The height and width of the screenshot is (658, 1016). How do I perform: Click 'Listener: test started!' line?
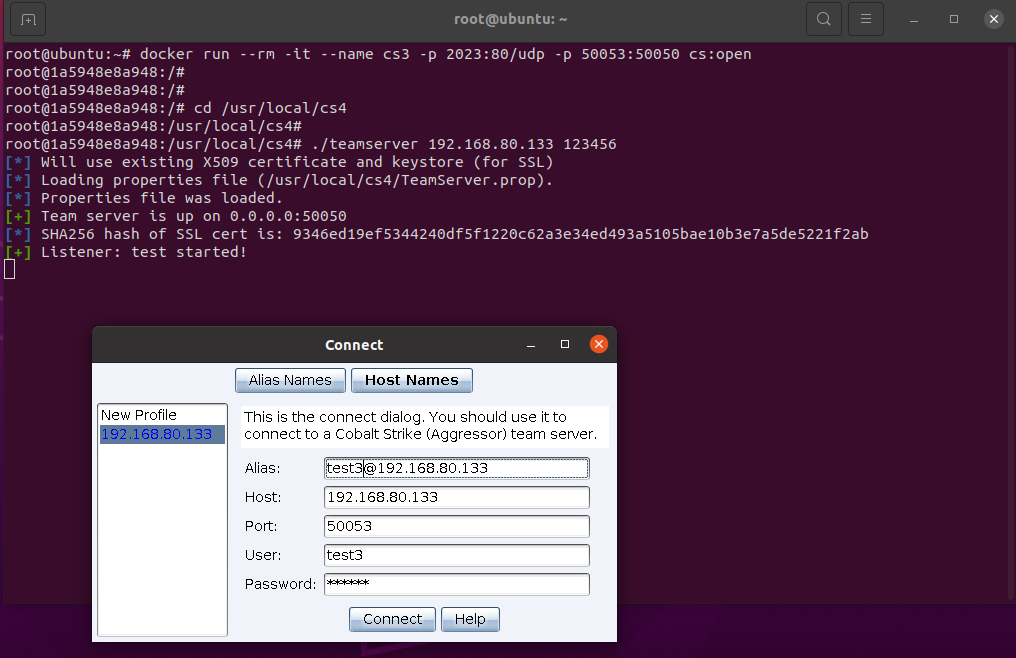126,253
